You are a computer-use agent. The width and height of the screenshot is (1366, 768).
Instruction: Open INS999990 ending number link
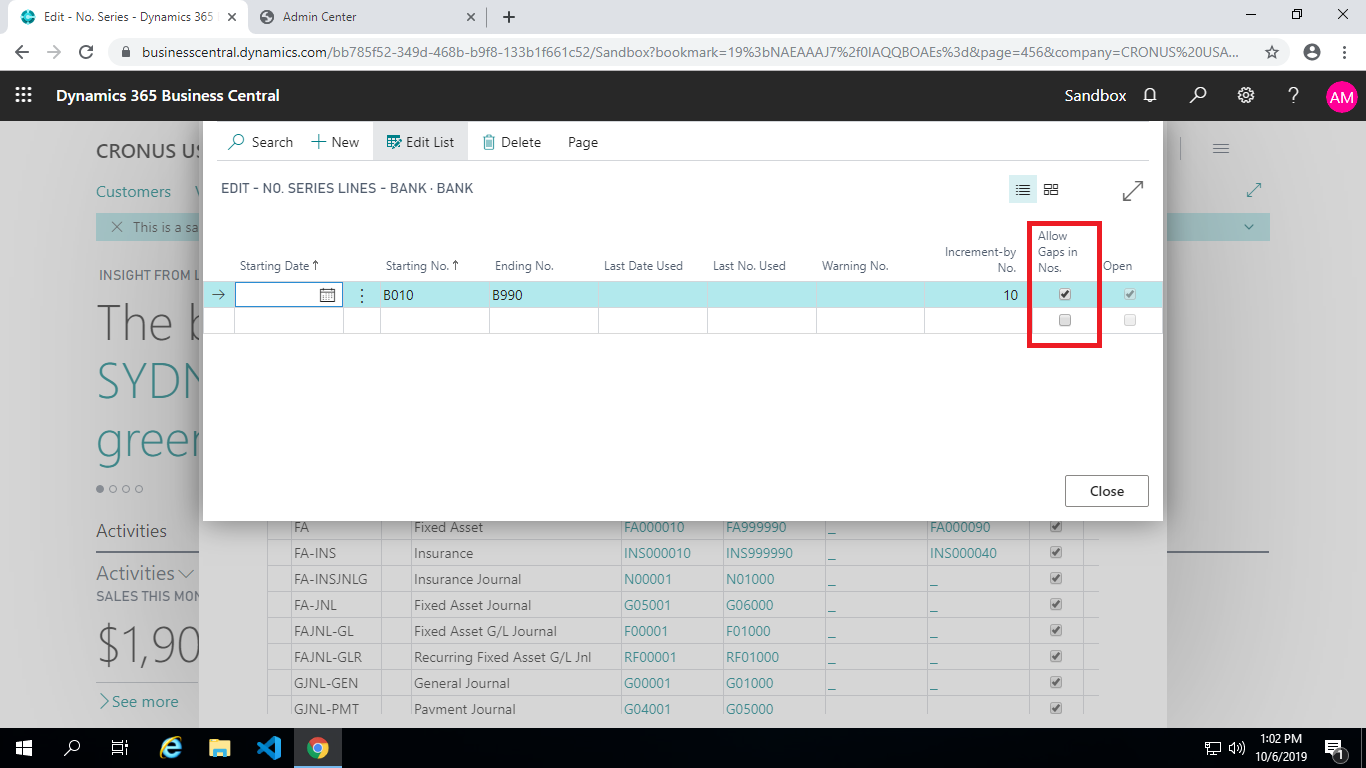coord(760,553)
